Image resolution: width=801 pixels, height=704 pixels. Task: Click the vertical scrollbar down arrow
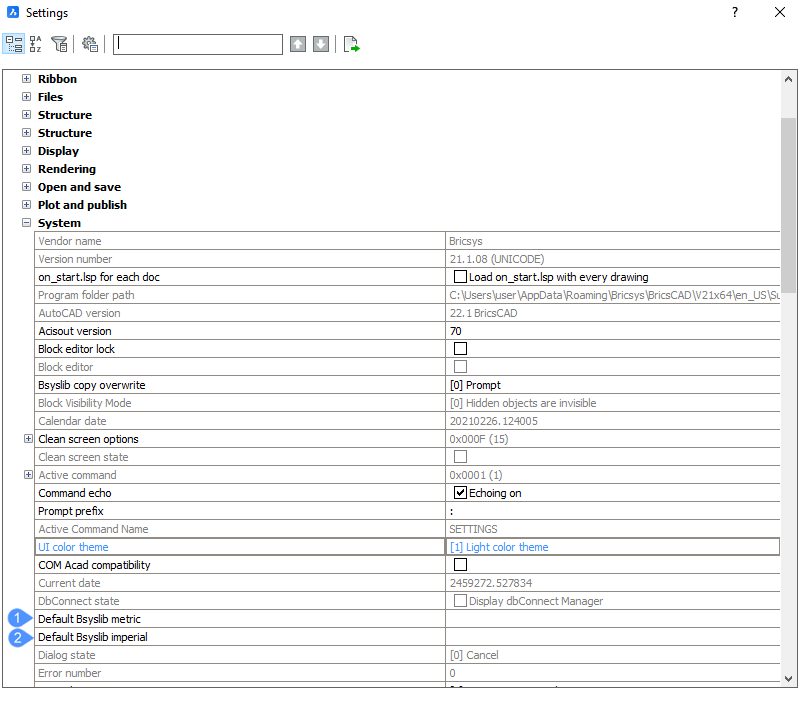[x=789, y=677]
